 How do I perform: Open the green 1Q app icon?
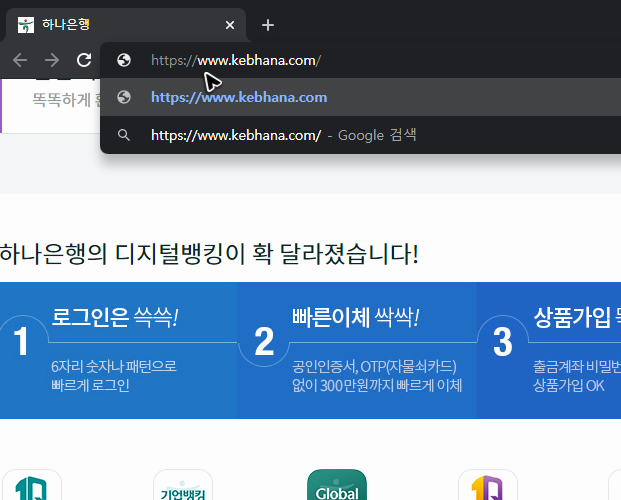click(32, 485)
